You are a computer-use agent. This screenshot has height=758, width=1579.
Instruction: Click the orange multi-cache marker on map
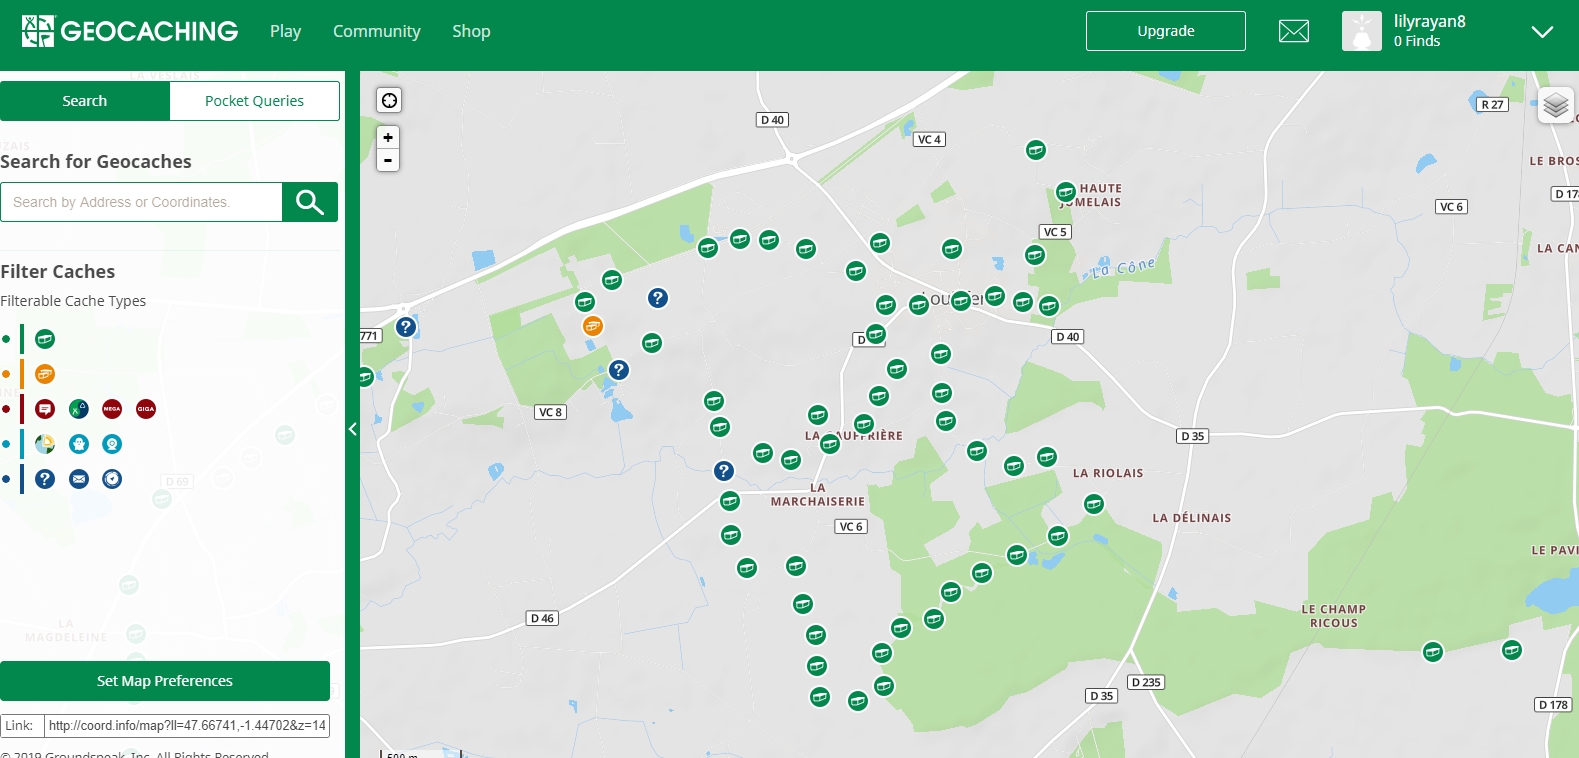click(593, 326)
